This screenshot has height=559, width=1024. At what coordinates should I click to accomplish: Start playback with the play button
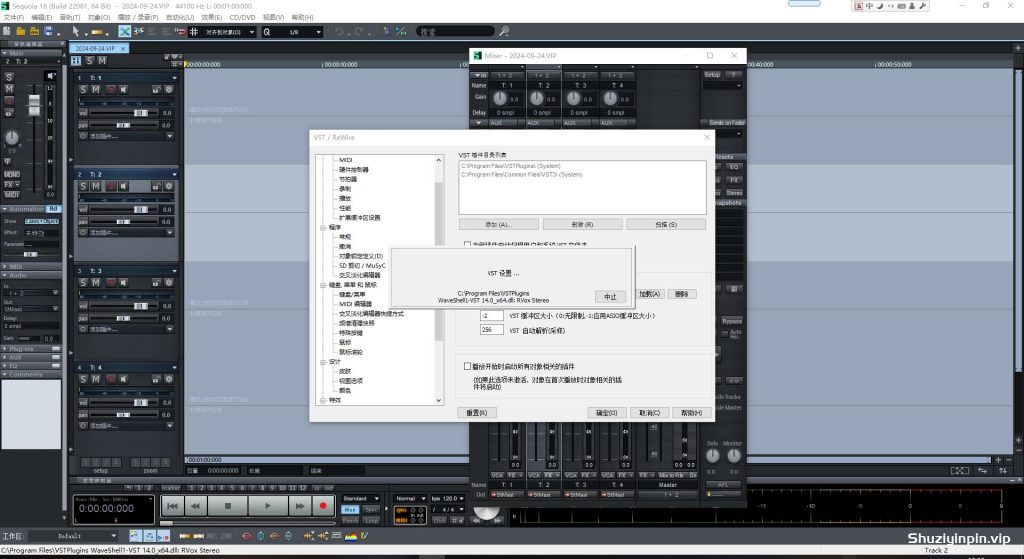tap(268, 505)
